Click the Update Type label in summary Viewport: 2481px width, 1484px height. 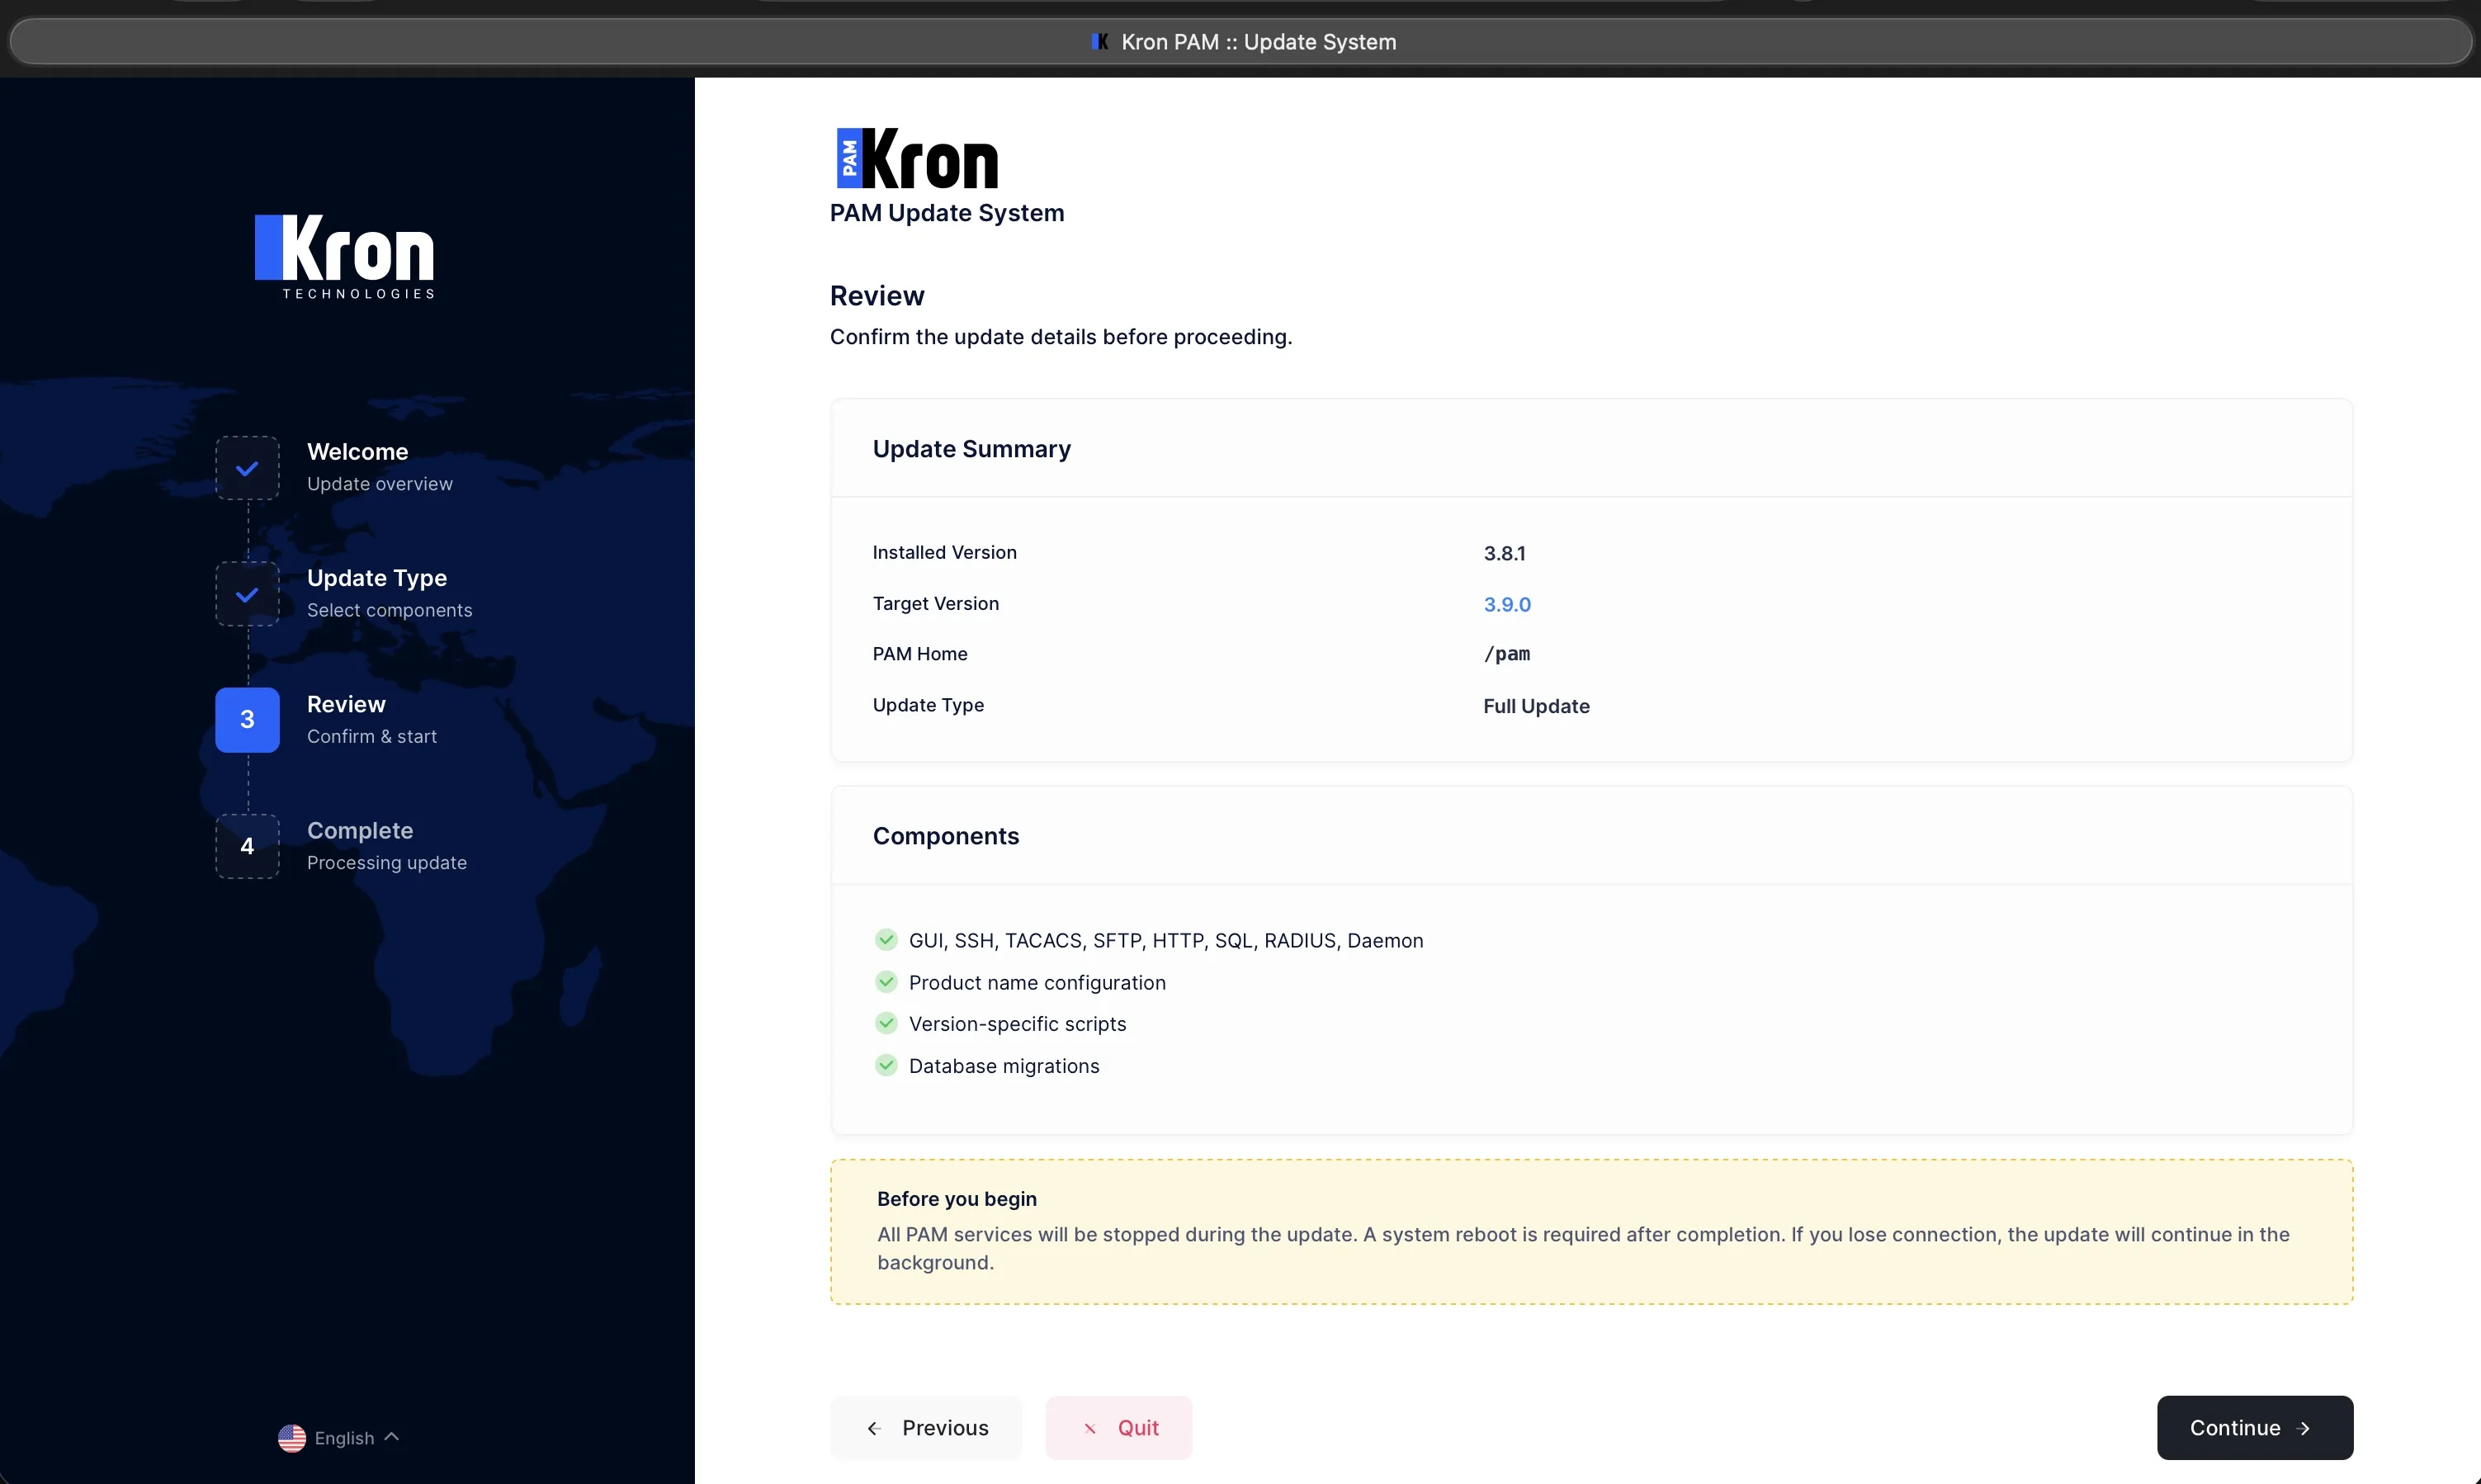pos(928,705)
